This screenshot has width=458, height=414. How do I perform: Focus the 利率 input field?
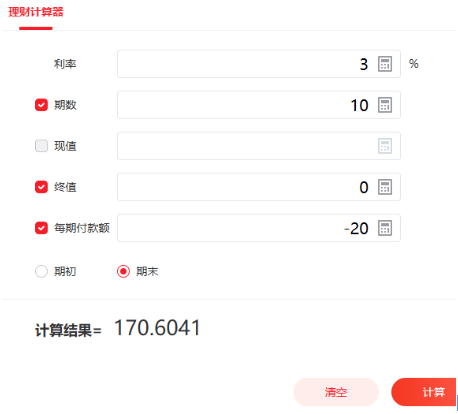click(259, 64)
